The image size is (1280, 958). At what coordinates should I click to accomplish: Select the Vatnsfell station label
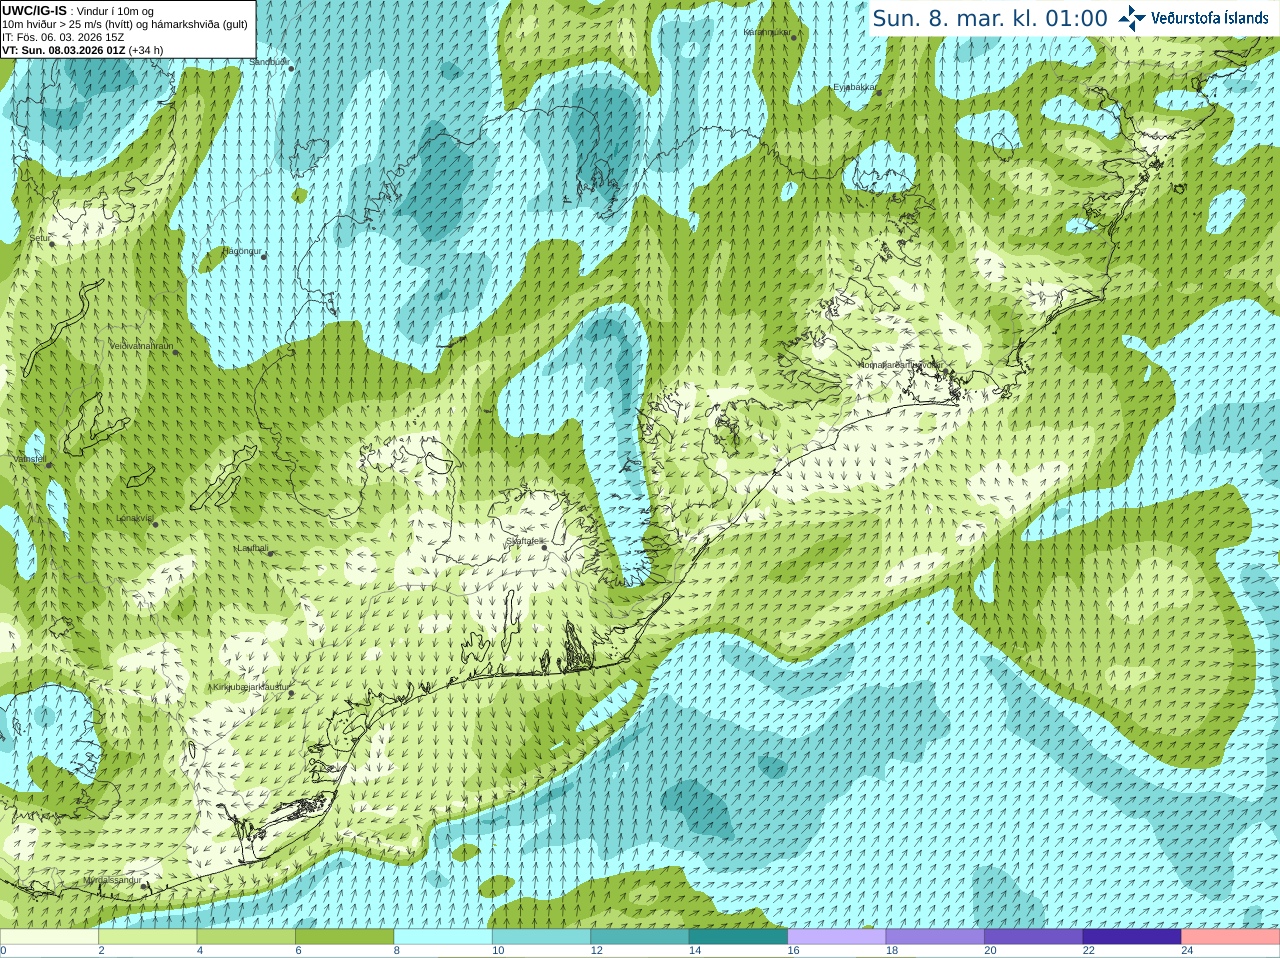coord(29,459)
